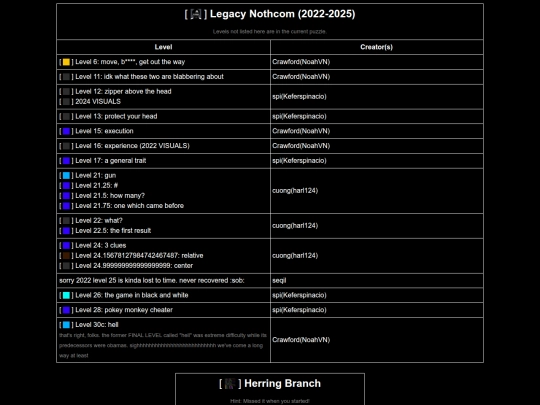Click the gray icon beside Level 24.999 center

click(66, 266)
